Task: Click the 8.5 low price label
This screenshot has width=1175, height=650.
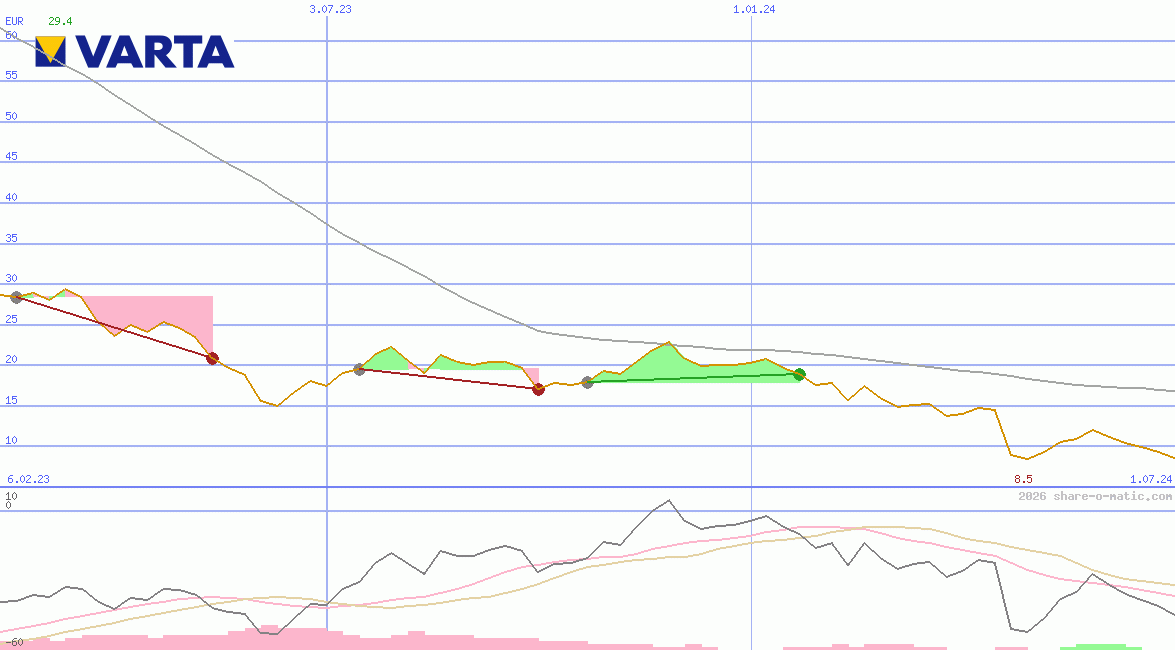Action: [1023, 480]
